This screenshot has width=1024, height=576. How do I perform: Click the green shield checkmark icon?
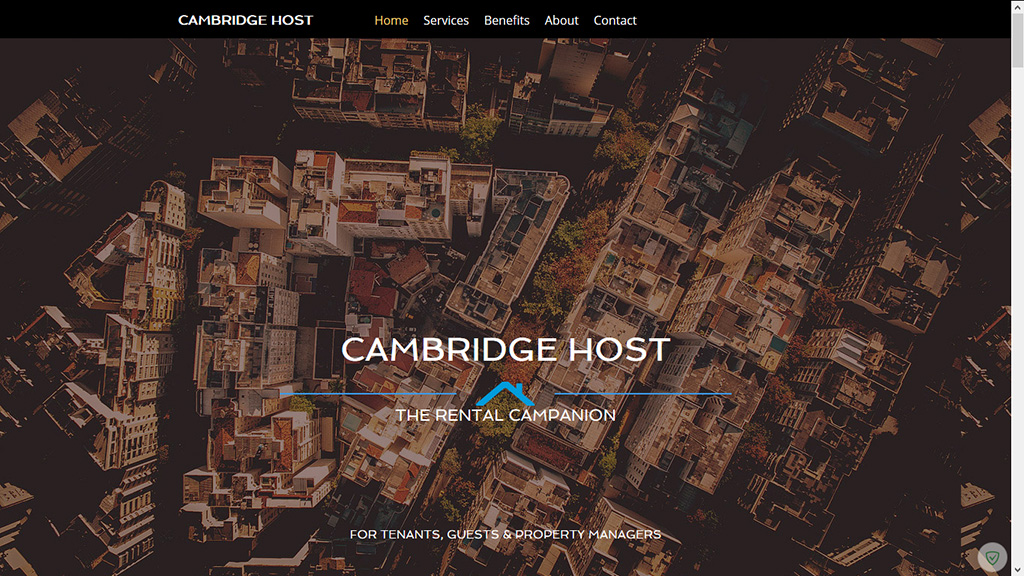click(x=992, y=558)
